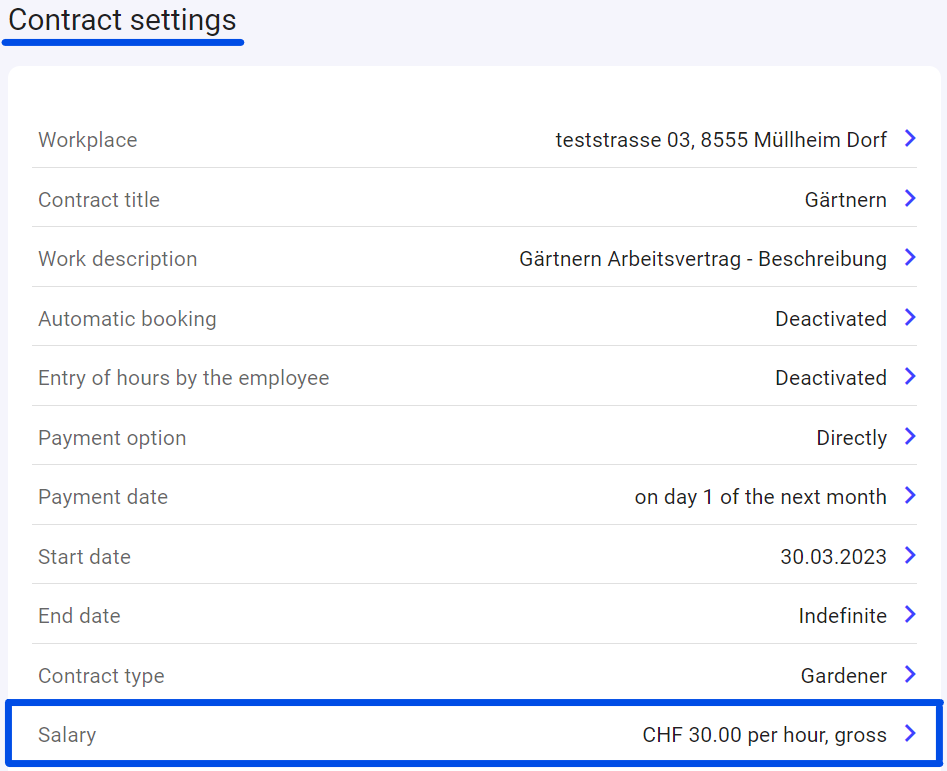Click Deactivated value for employee hours entry
This screenshot has height=771, width=947.
(831, 377)
